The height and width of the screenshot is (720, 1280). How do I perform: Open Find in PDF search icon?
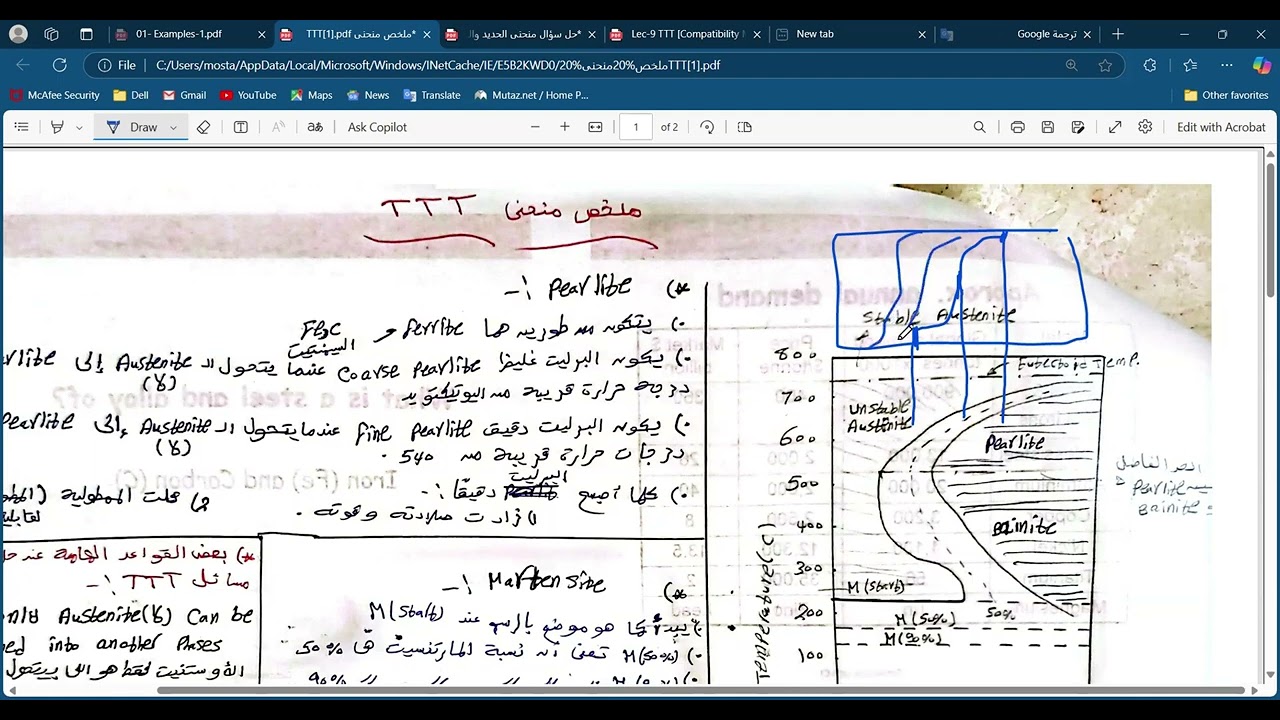click(x=980, y=127)
